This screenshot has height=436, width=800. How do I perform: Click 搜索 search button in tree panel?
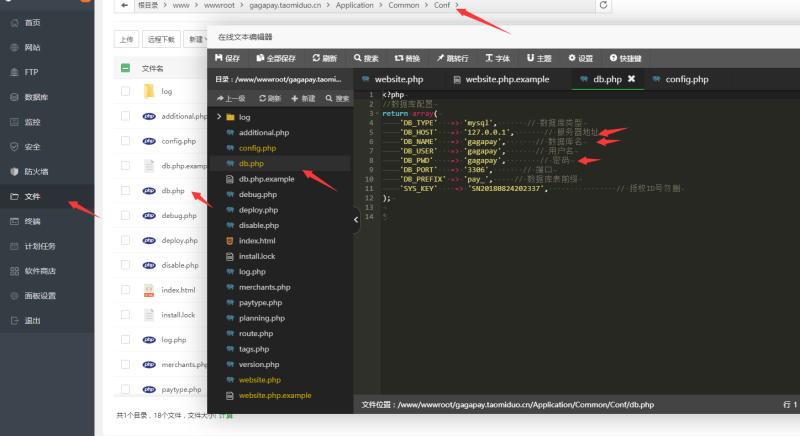coord(337,98)
